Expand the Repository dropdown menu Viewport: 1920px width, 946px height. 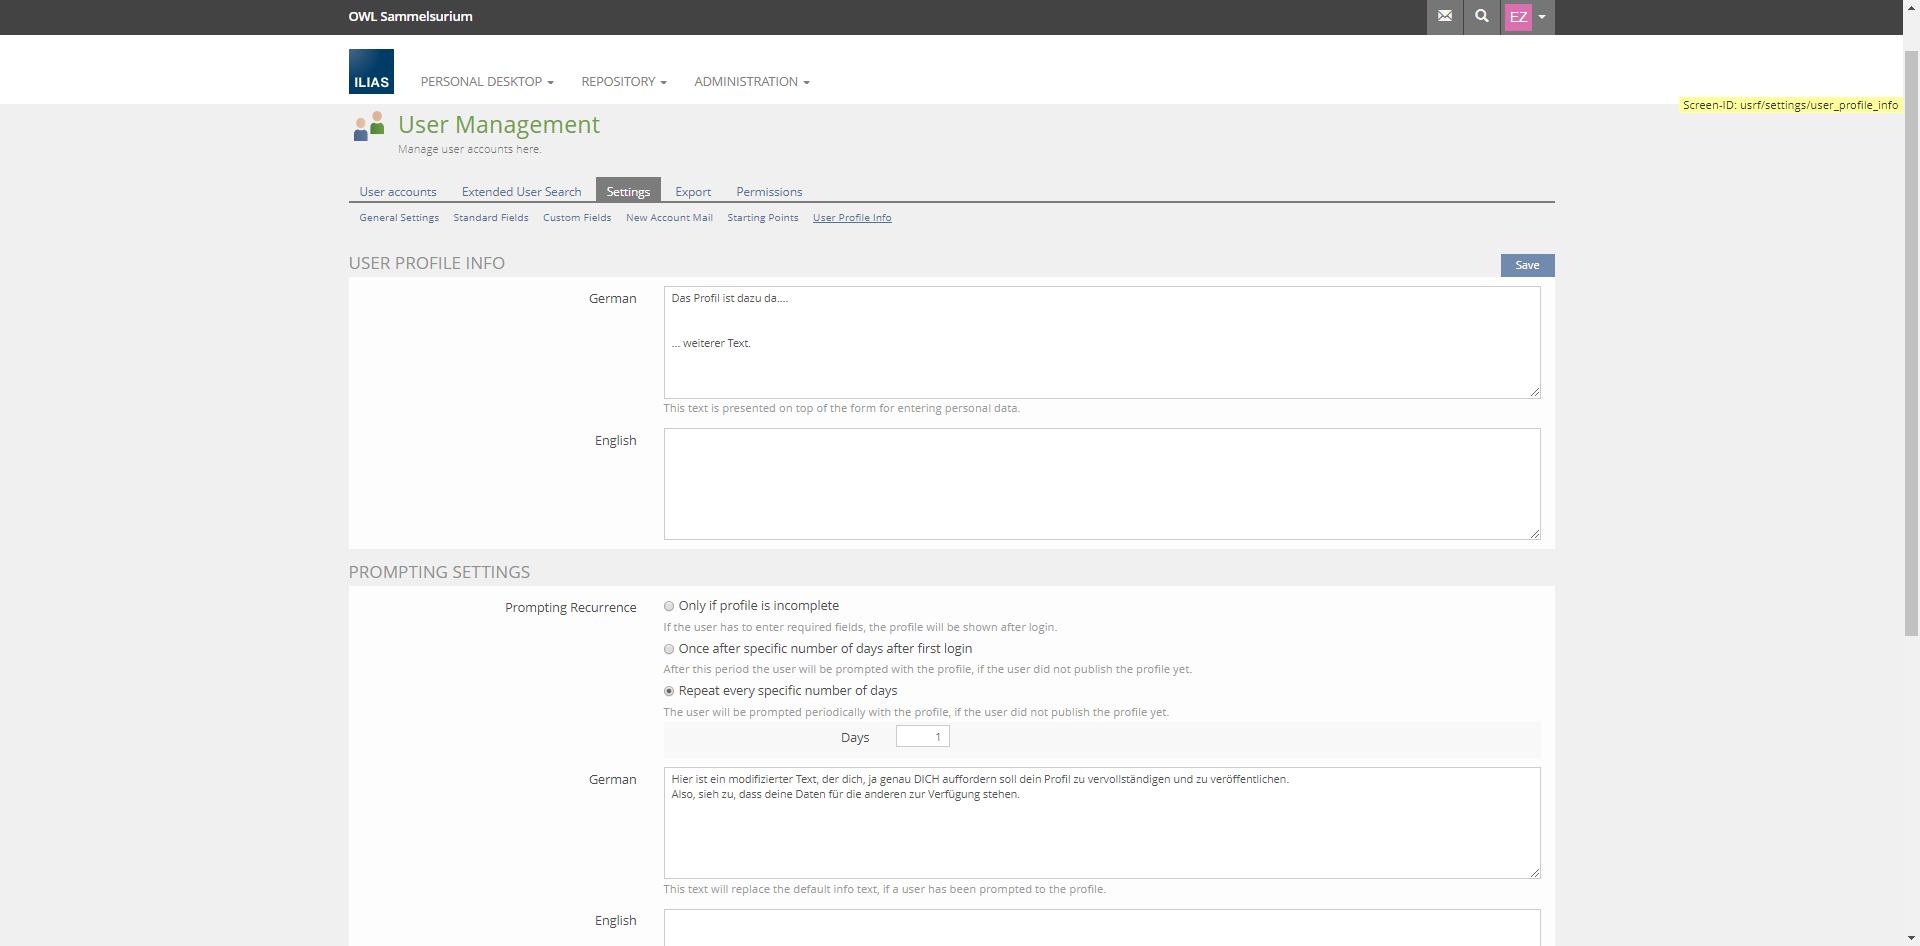click(x=623, y=82)
